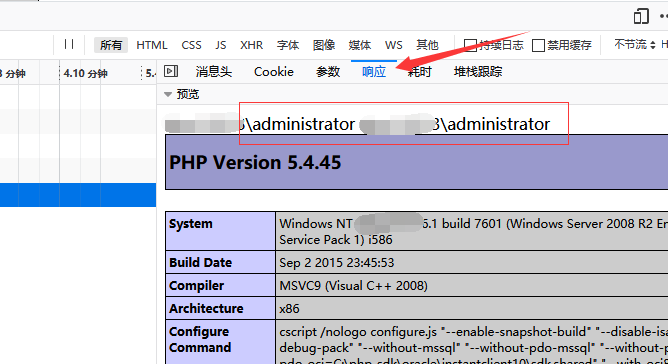This screenshot has height=364, width=668.
Task: Open the 耗时 tab
Action: tap(420, 72)
